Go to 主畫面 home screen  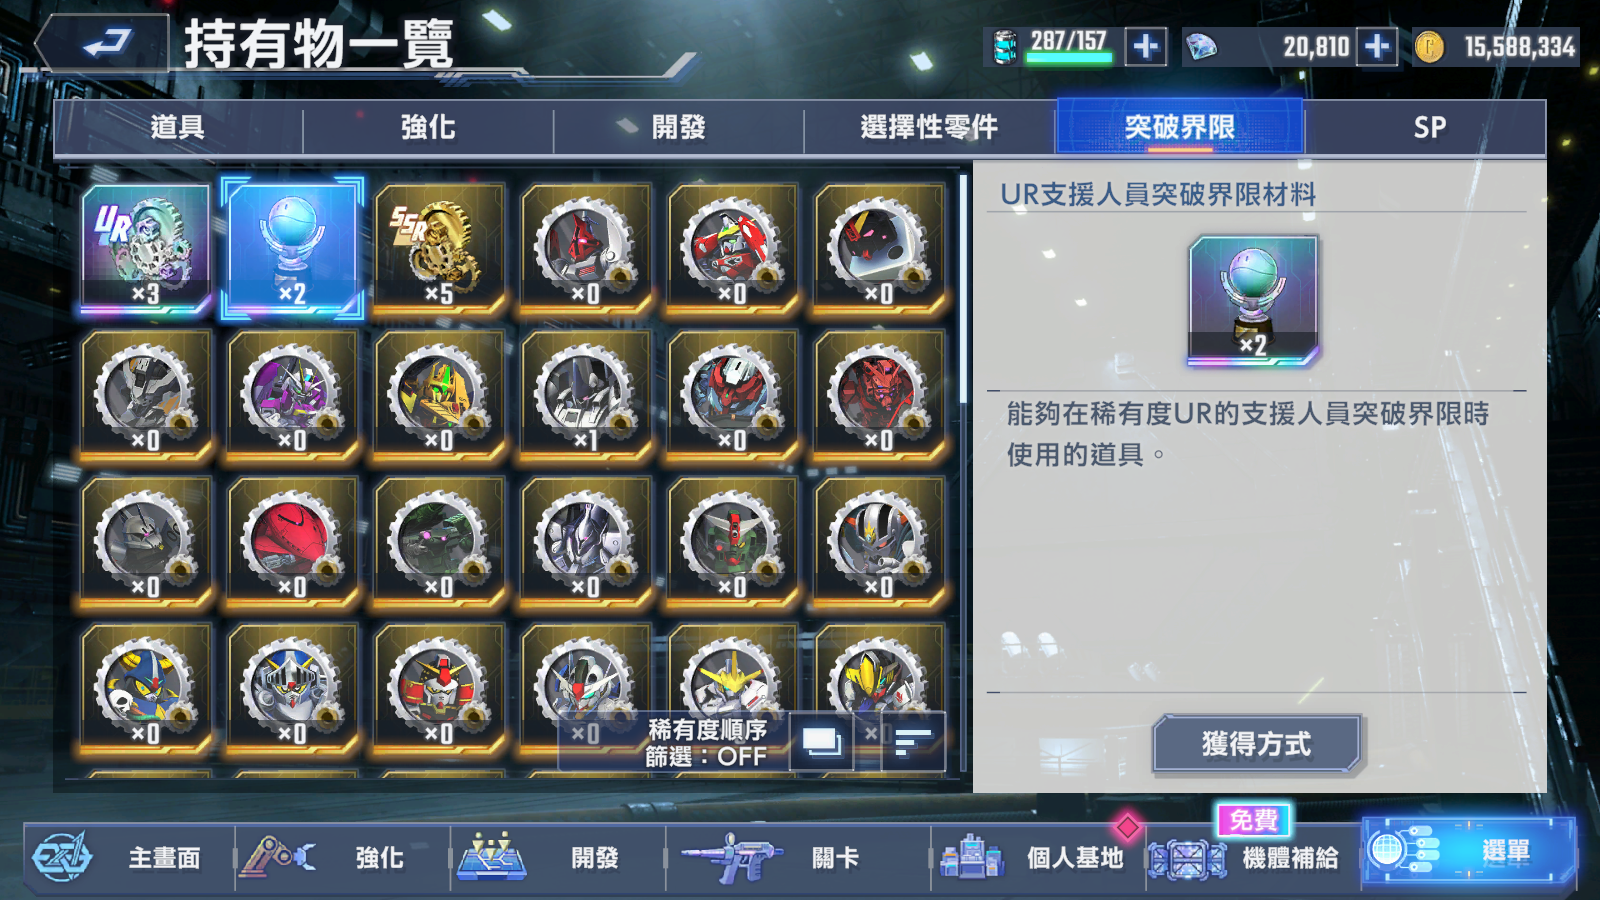(130, 858)
